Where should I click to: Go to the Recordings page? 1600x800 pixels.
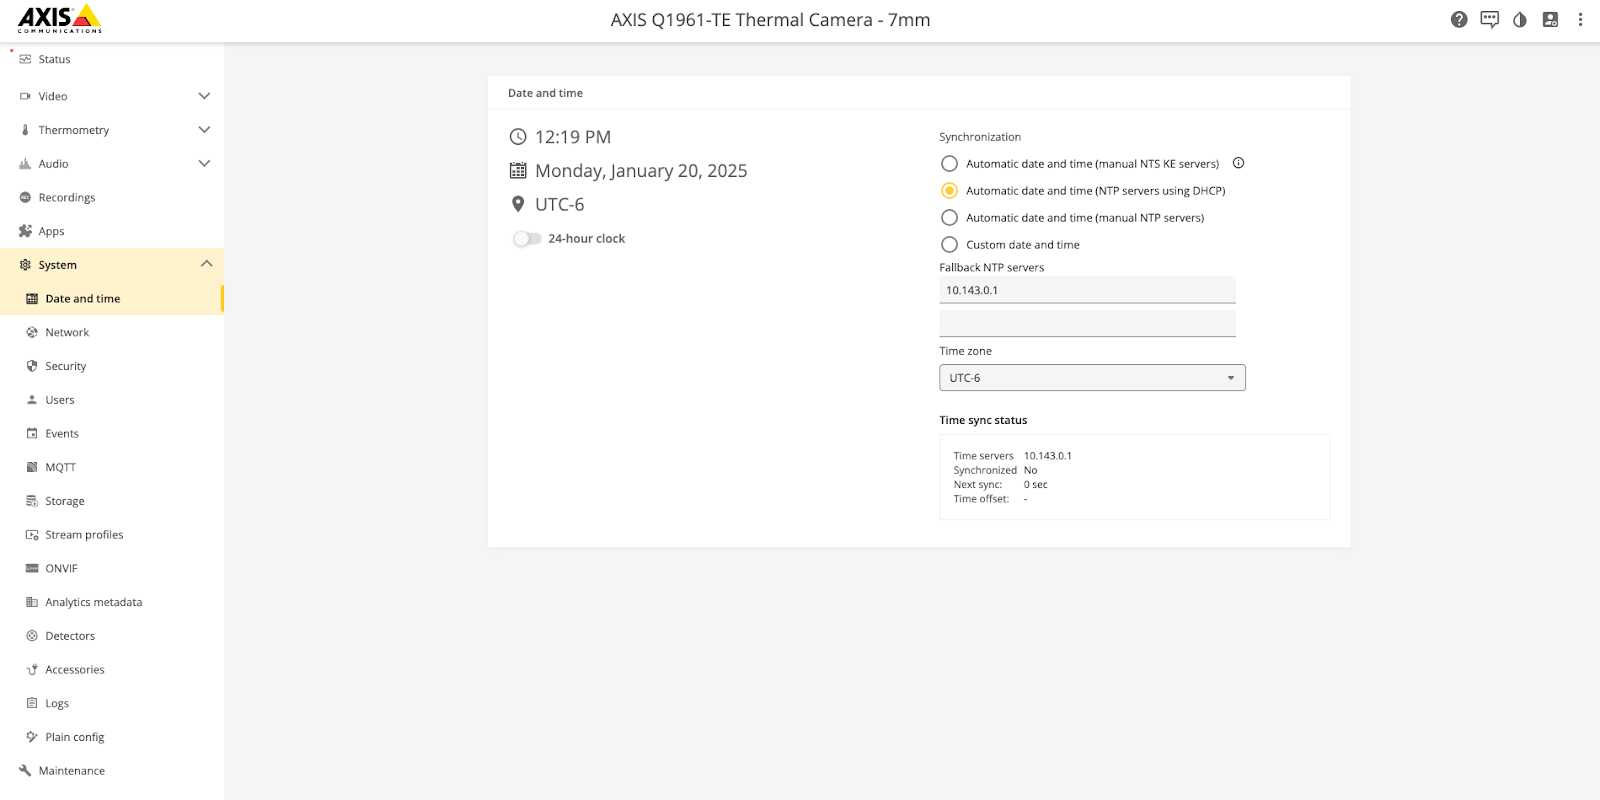[66, 198]
